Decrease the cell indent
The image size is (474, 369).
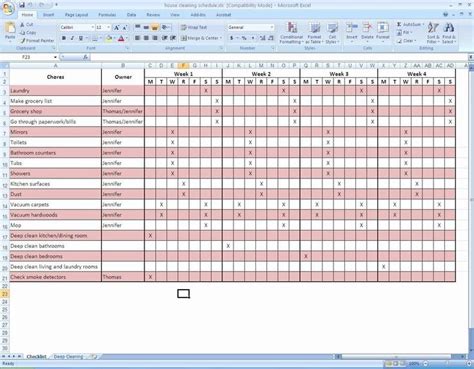tap(164, 38)
